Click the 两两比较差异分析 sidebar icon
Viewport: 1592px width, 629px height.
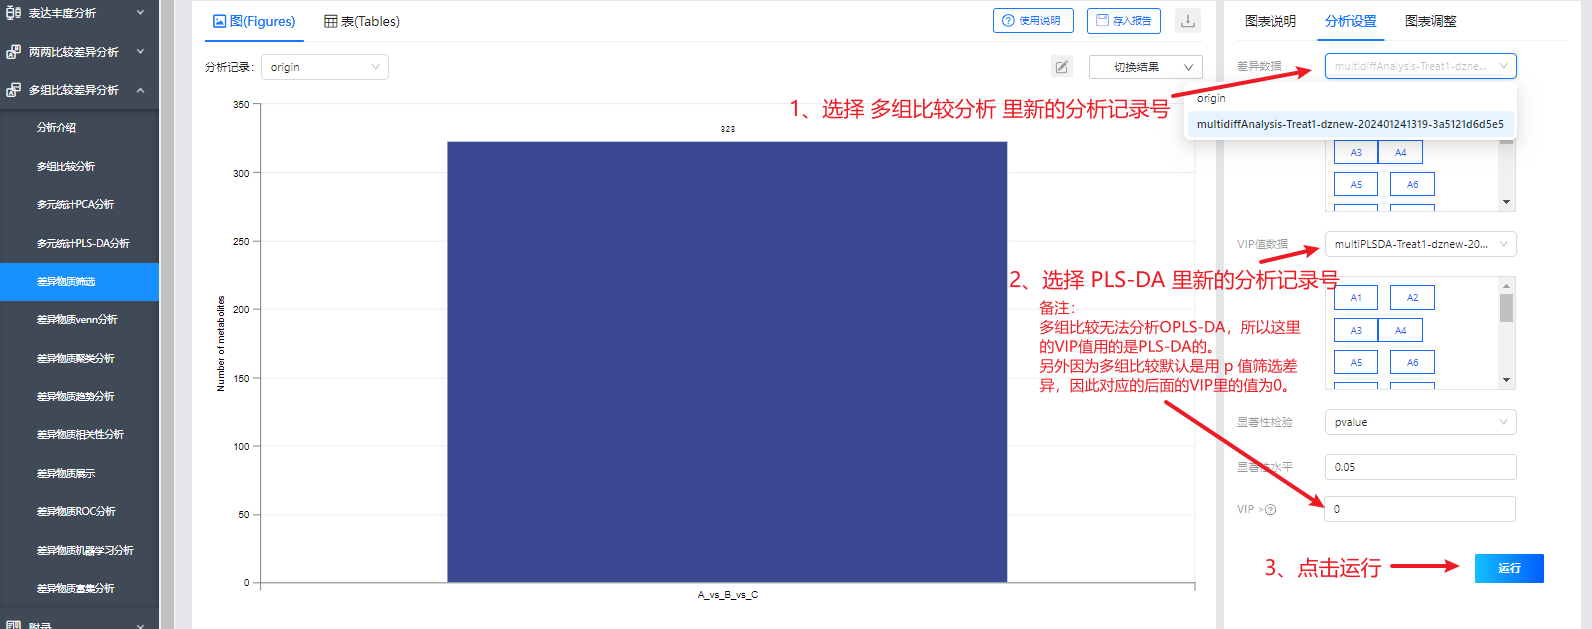click(13, 52)
